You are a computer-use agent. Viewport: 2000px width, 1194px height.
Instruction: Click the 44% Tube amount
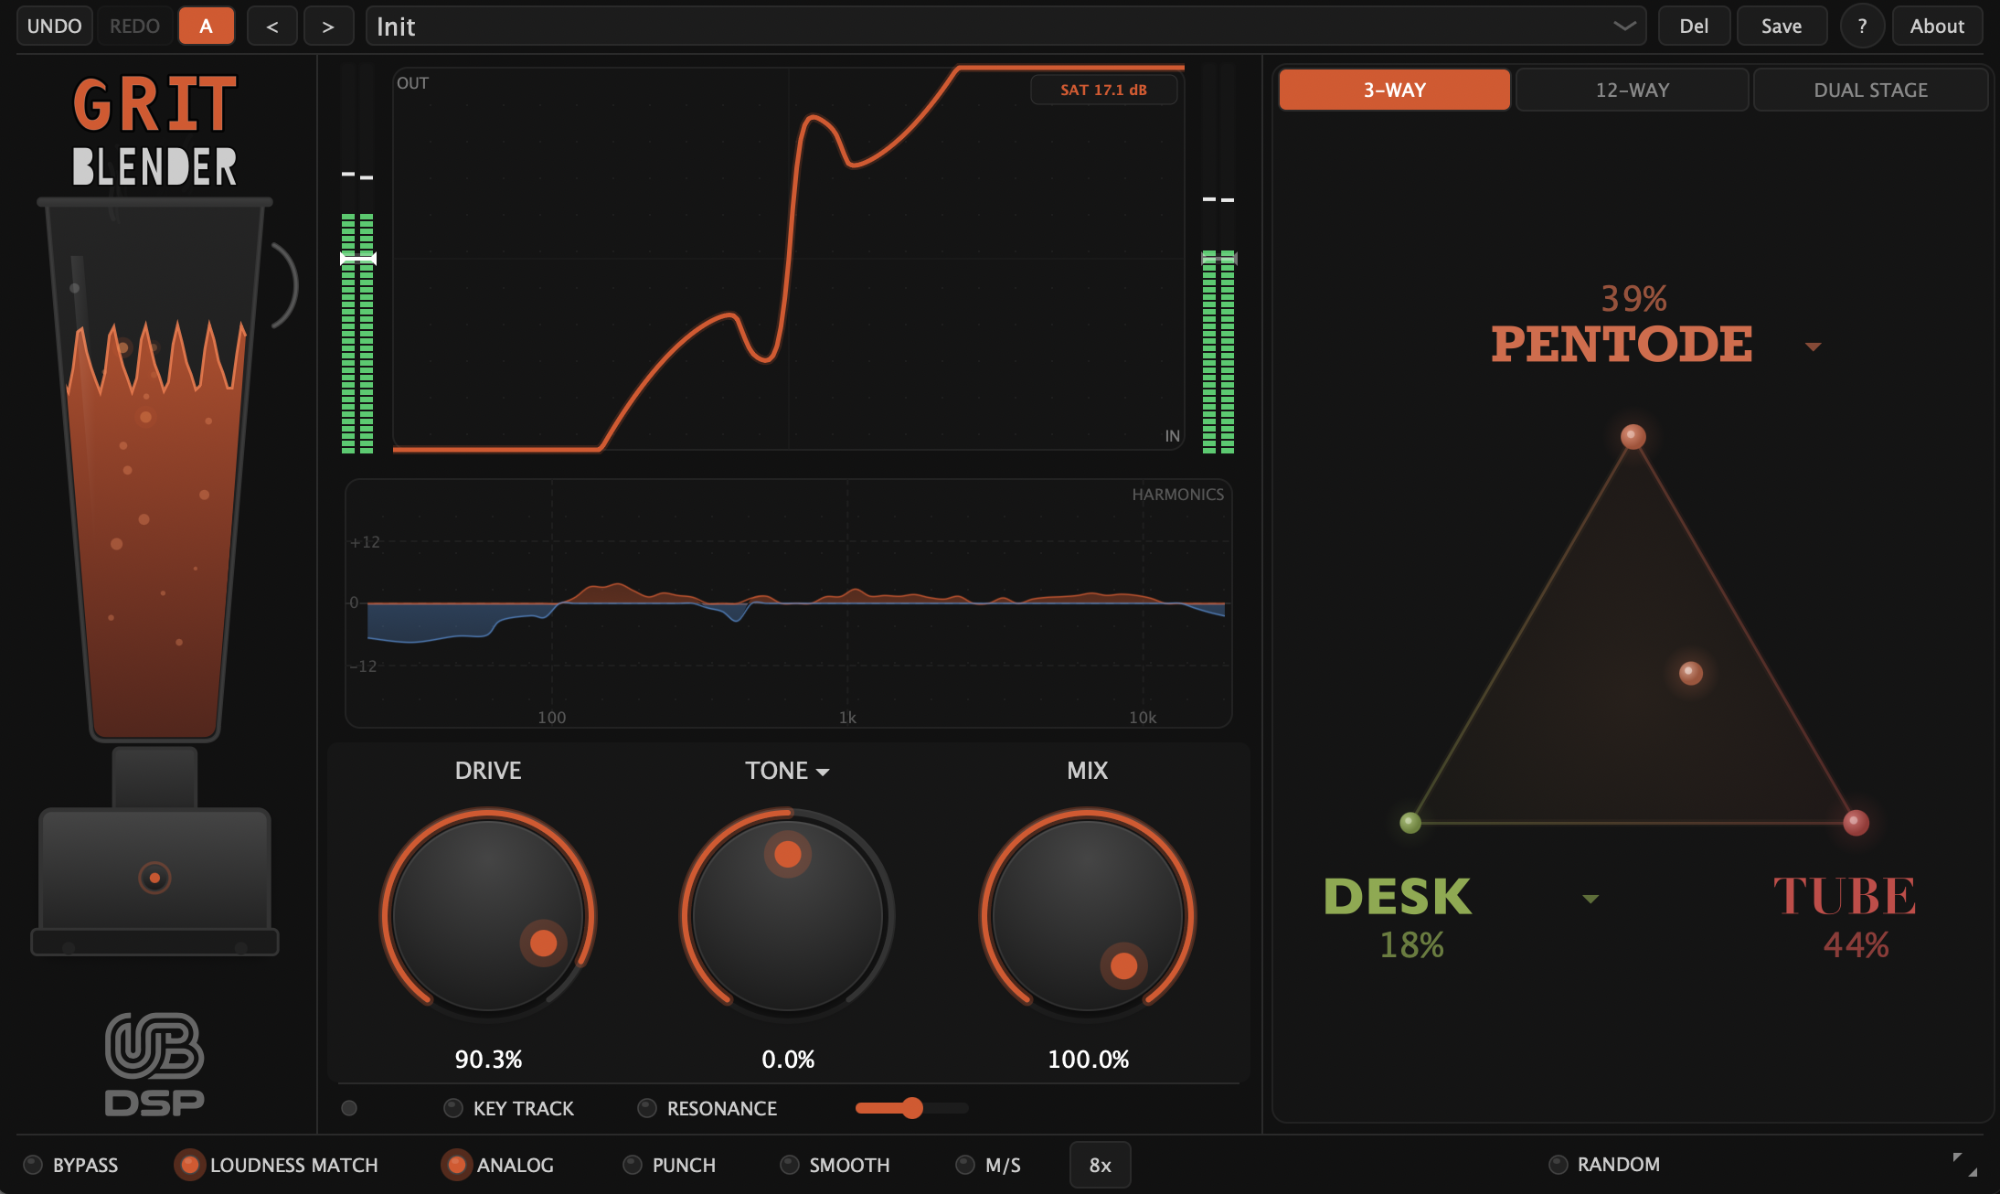(x=1856, y=945)
